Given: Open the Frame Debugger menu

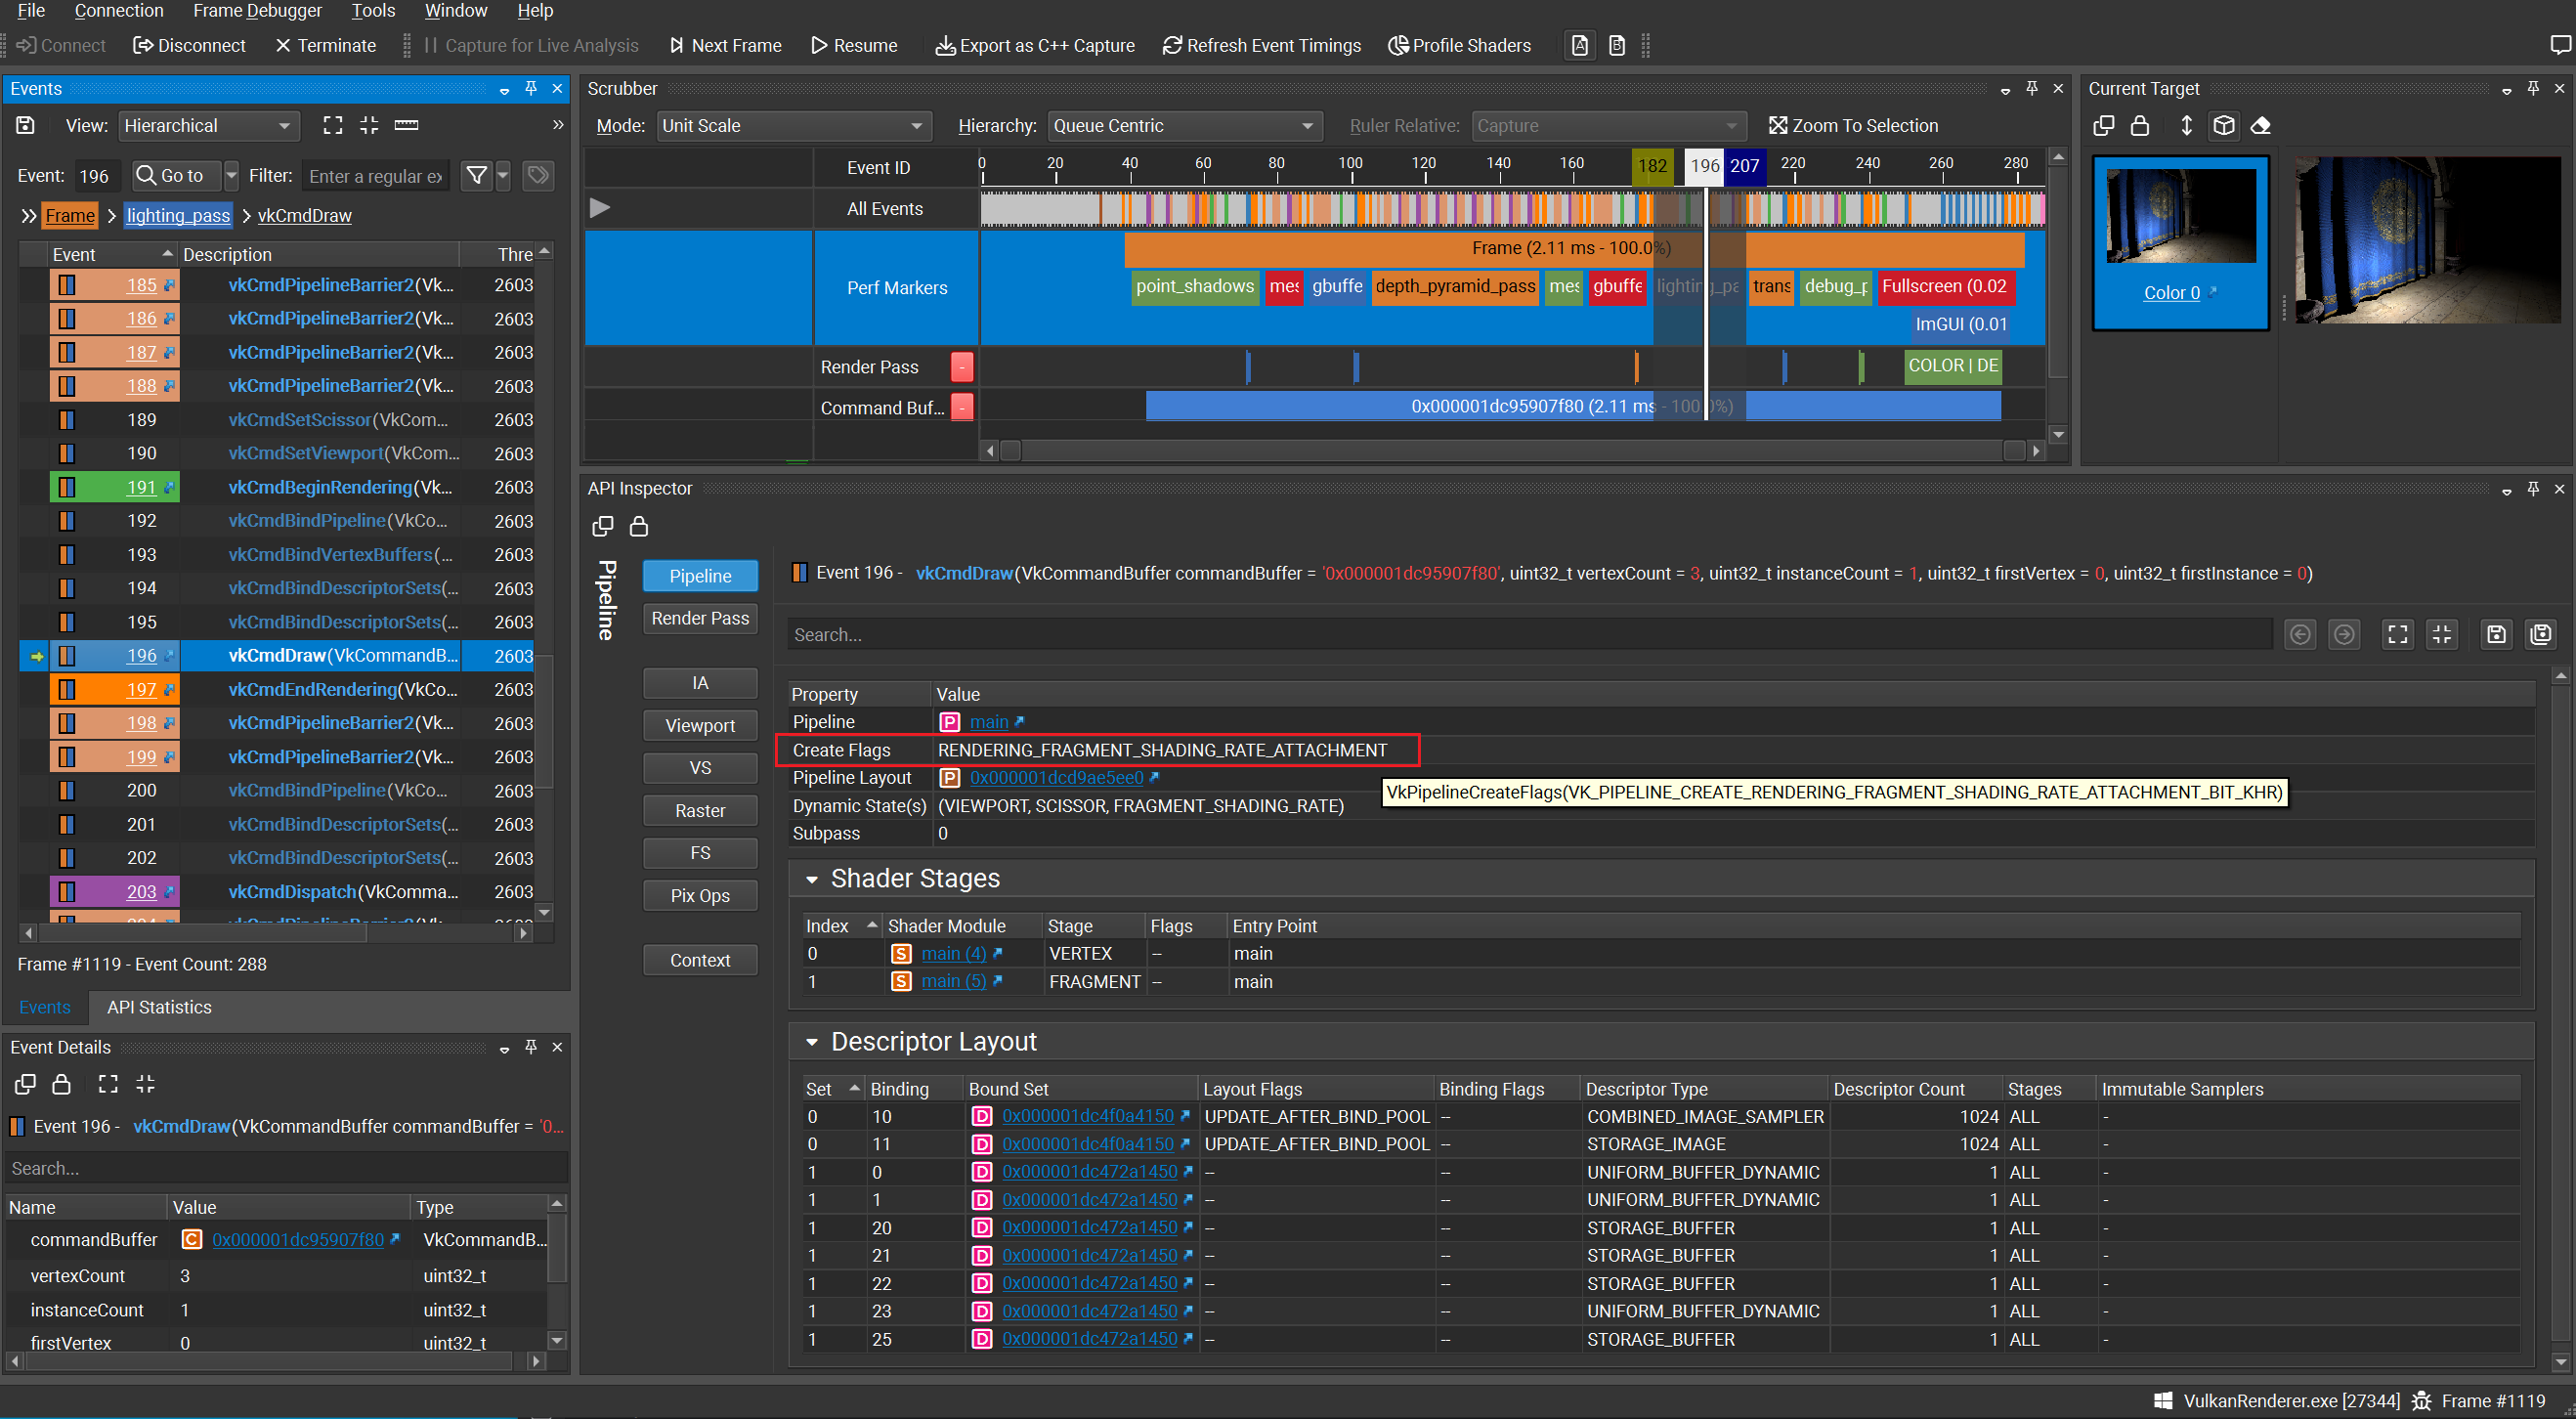Looking at the screenshot, I should click(257, 11).
